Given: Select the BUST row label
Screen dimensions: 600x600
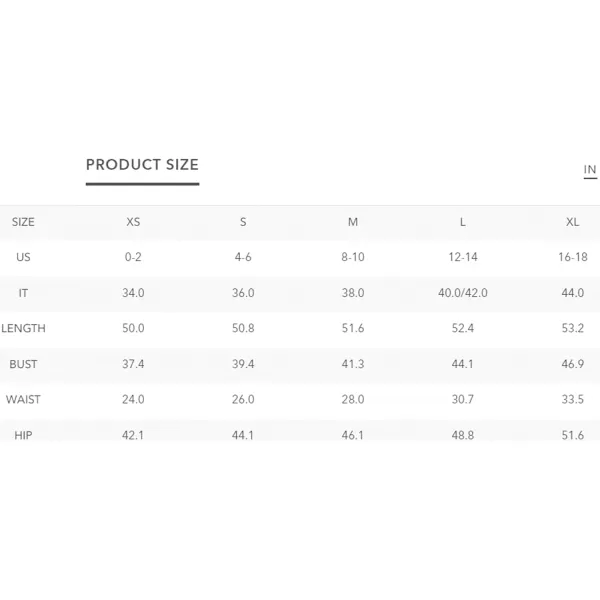Looking at the screenshot, I should [23, 364].
